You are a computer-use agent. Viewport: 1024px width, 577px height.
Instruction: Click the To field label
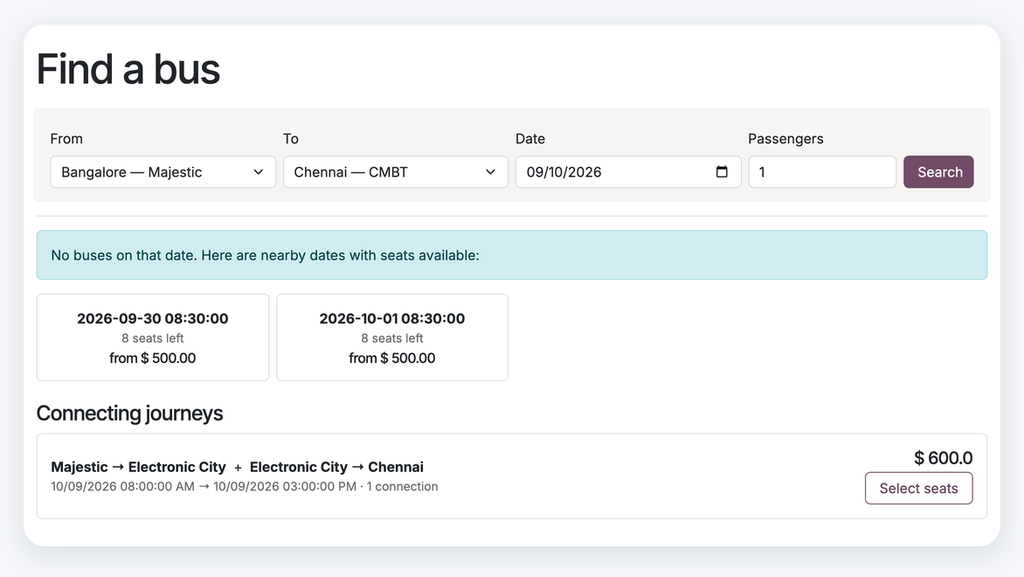pos(291,139)
